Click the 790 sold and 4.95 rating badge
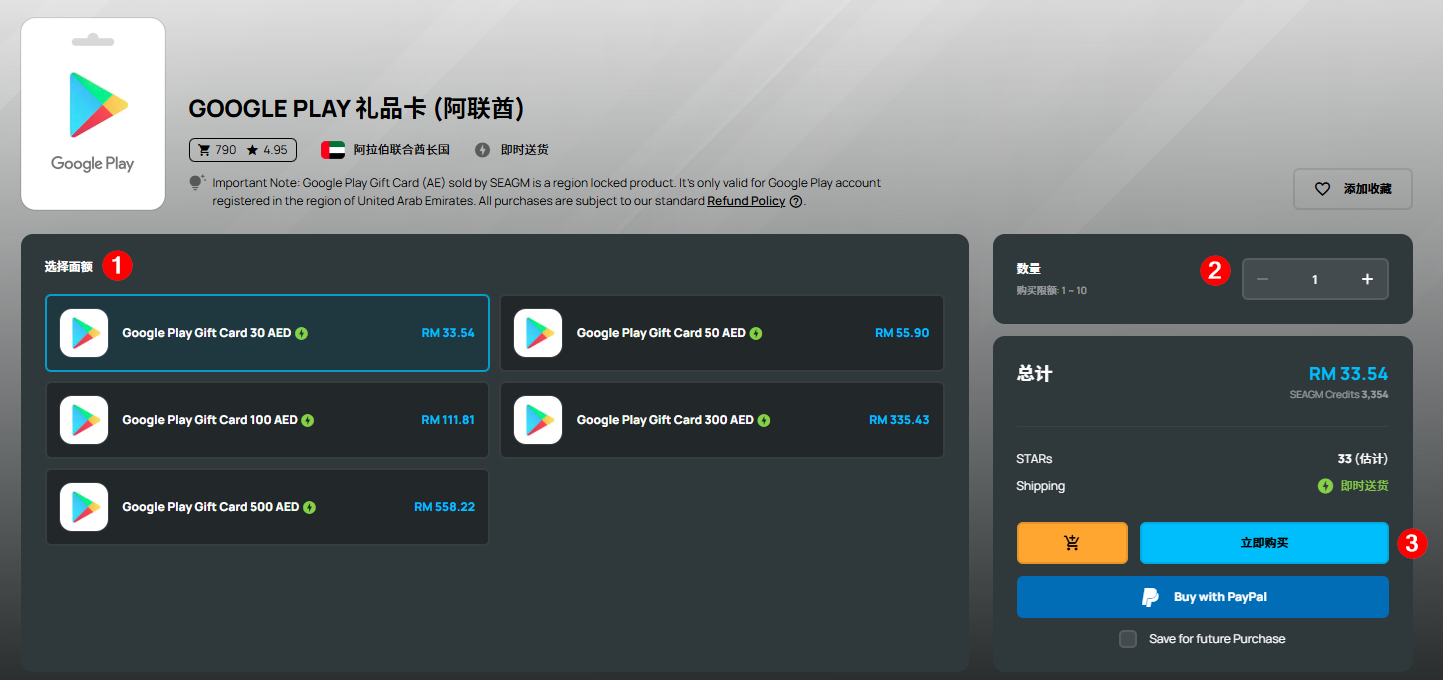 pyautogui.click(x=243, y=150)
